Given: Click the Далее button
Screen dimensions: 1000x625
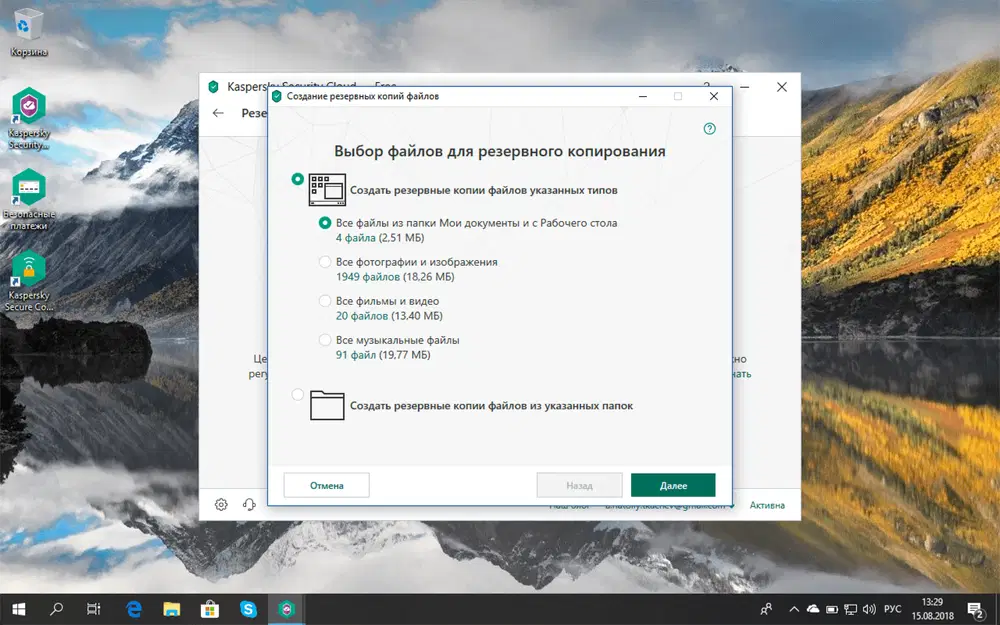Looking at the screenshot, I should coord(673,485).
